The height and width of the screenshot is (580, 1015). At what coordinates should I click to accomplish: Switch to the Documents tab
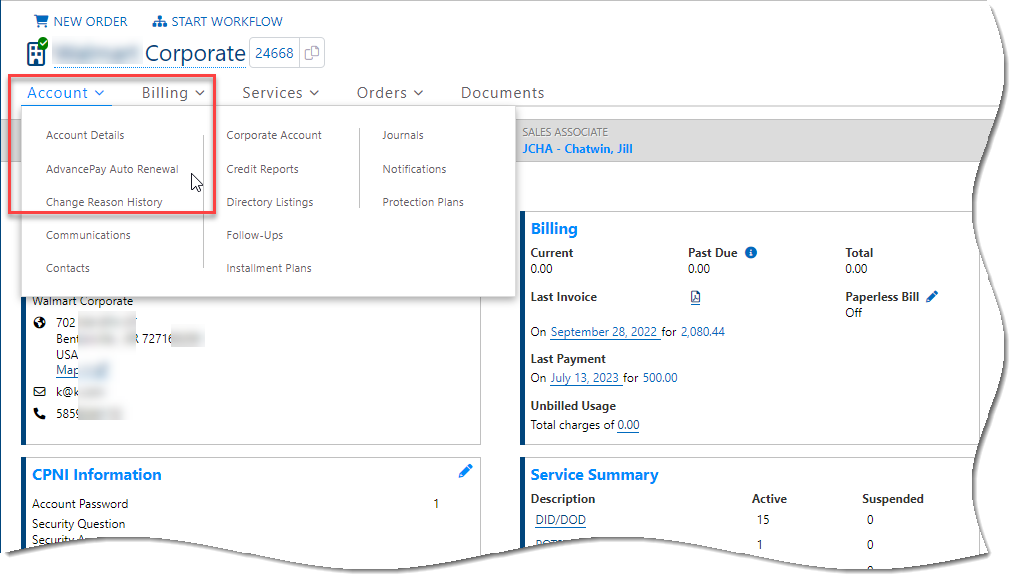(502, 92)
